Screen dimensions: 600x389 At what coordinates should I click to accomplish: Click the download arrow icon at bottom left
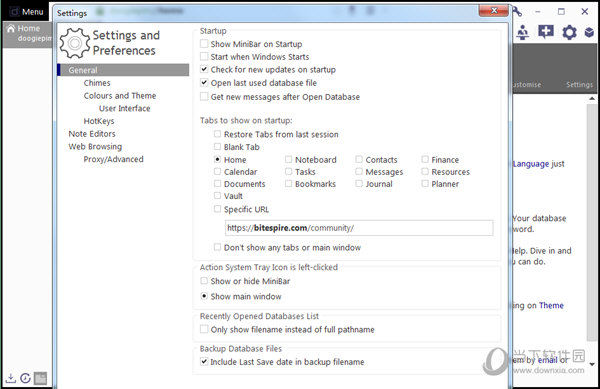point(11,378)
